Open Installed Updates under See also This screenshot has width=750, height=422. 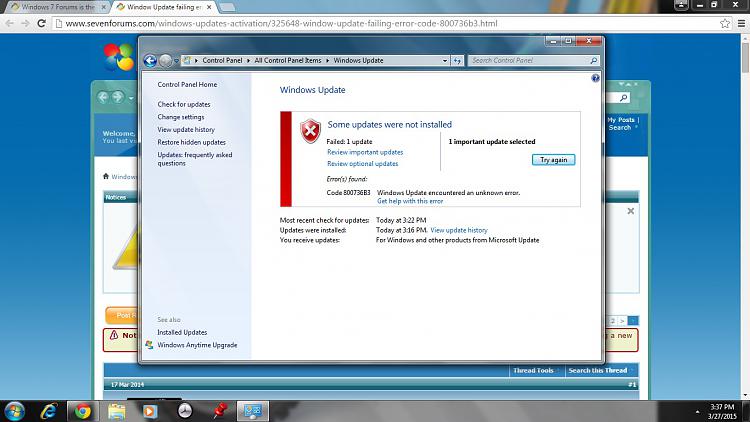(182, 332)
